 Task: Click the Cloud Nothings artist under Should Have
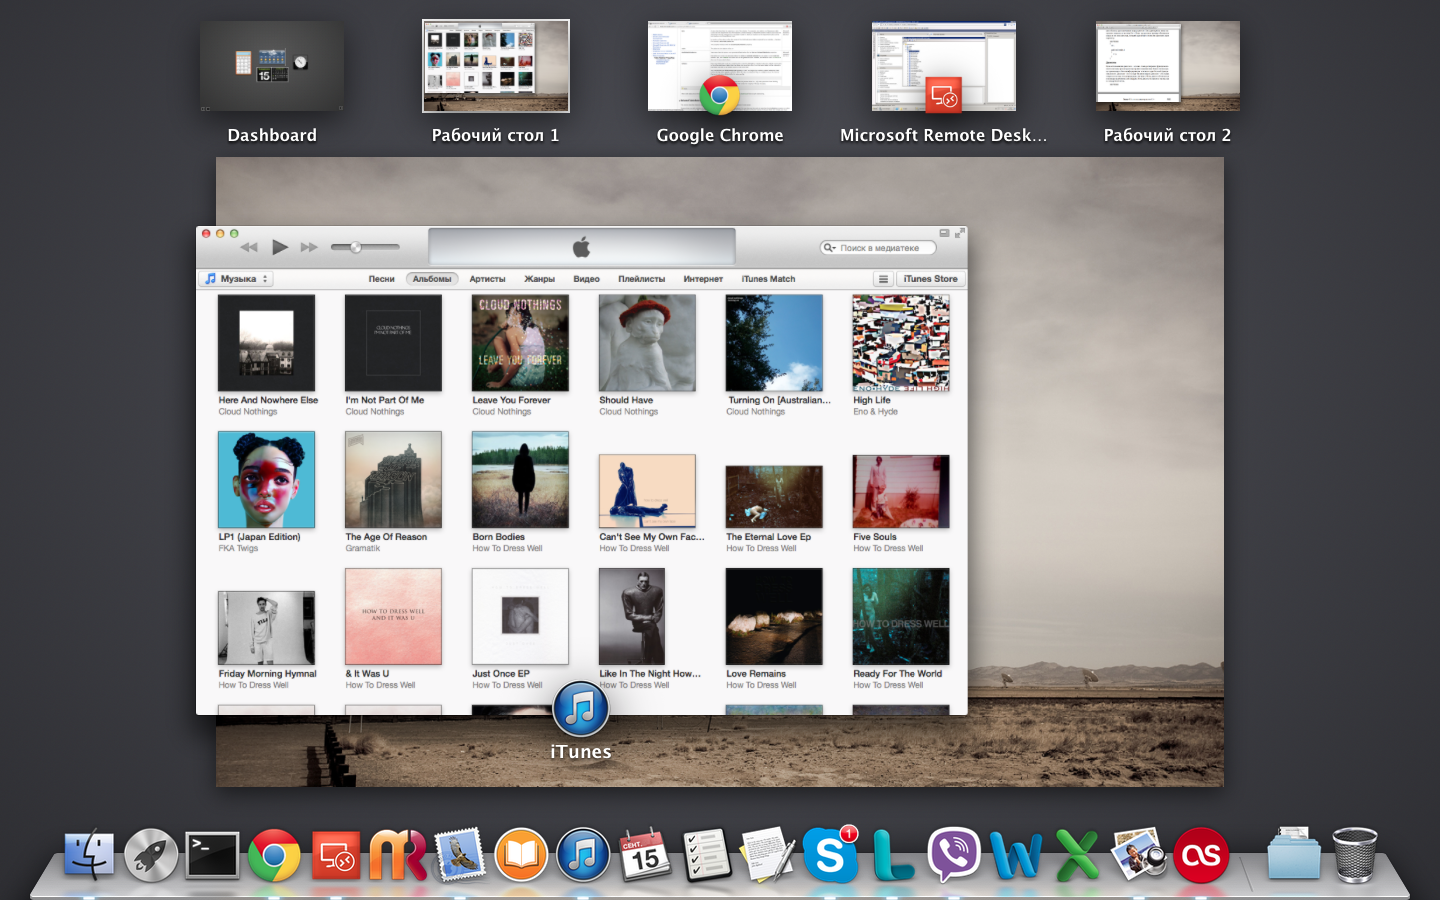pyautogui.click(x=628, y=412)
